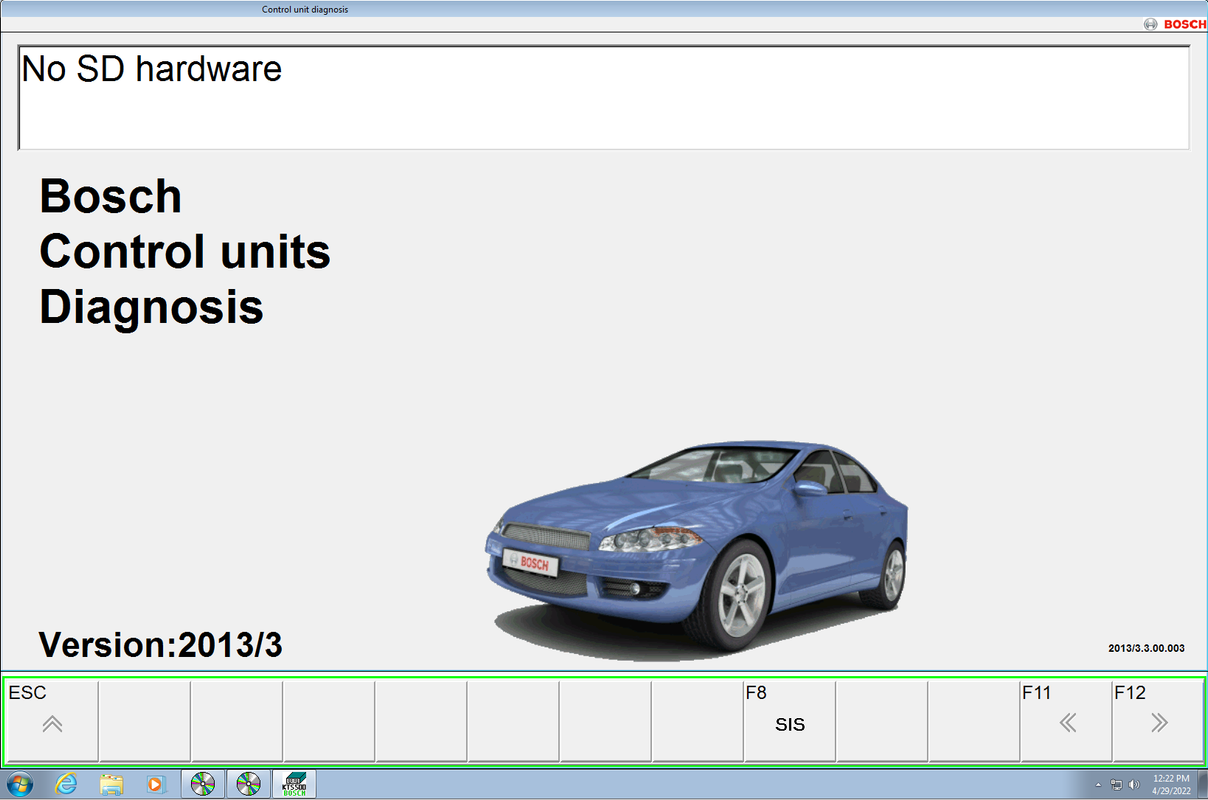Show hidden system tray icons

coord(1099,785)
